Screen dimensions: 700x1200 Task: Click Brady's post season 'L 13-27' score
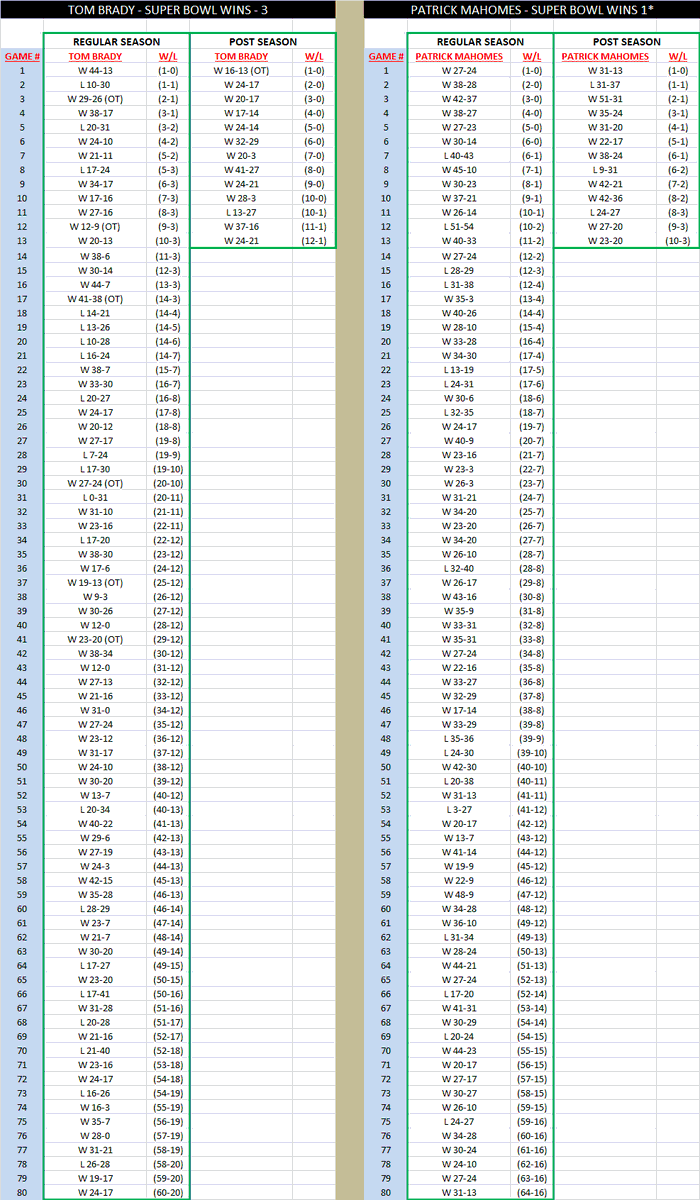click(241, 213)
